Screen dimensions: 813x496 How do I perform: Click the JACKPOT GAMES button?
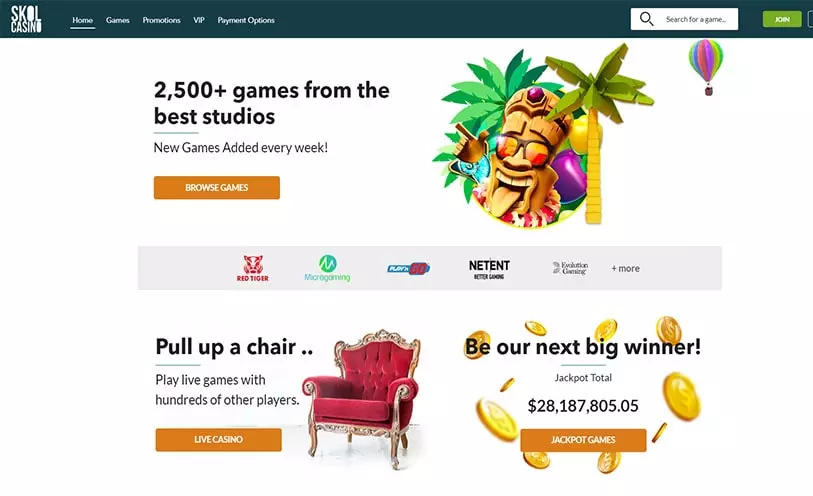(583, 440)
